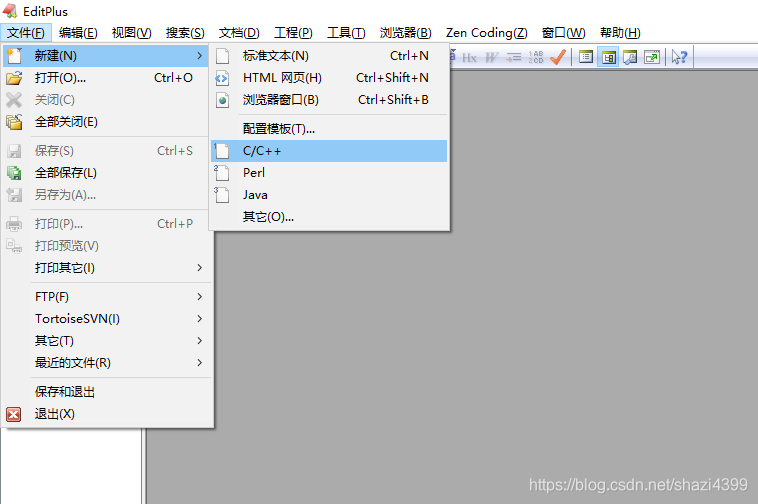This screenshot has height=504, width=758.
Task: Select Java template in New submenu
Action: [329, 195]
